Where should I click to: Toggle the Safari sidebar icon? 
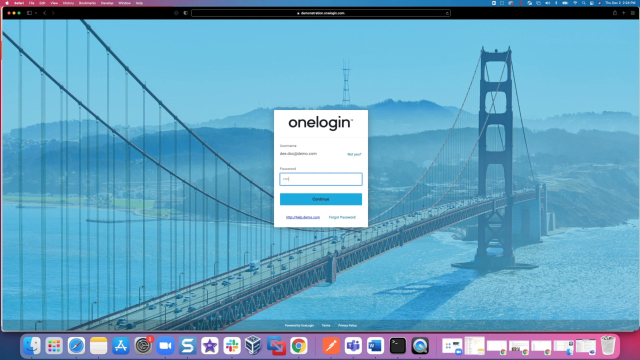[29, 13]
